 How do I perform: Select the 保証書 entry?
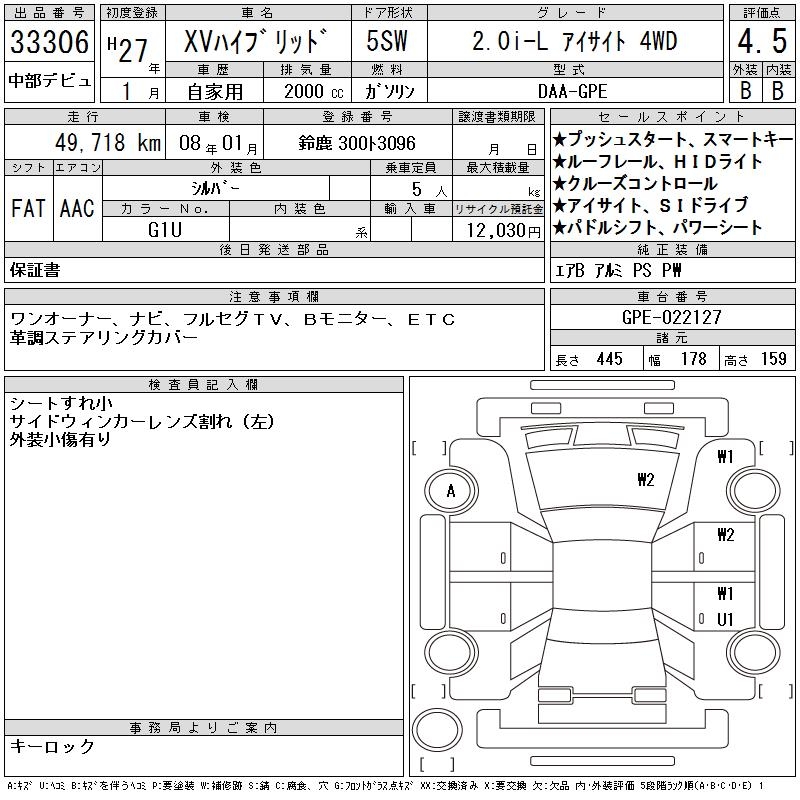[x=35, y=270]
